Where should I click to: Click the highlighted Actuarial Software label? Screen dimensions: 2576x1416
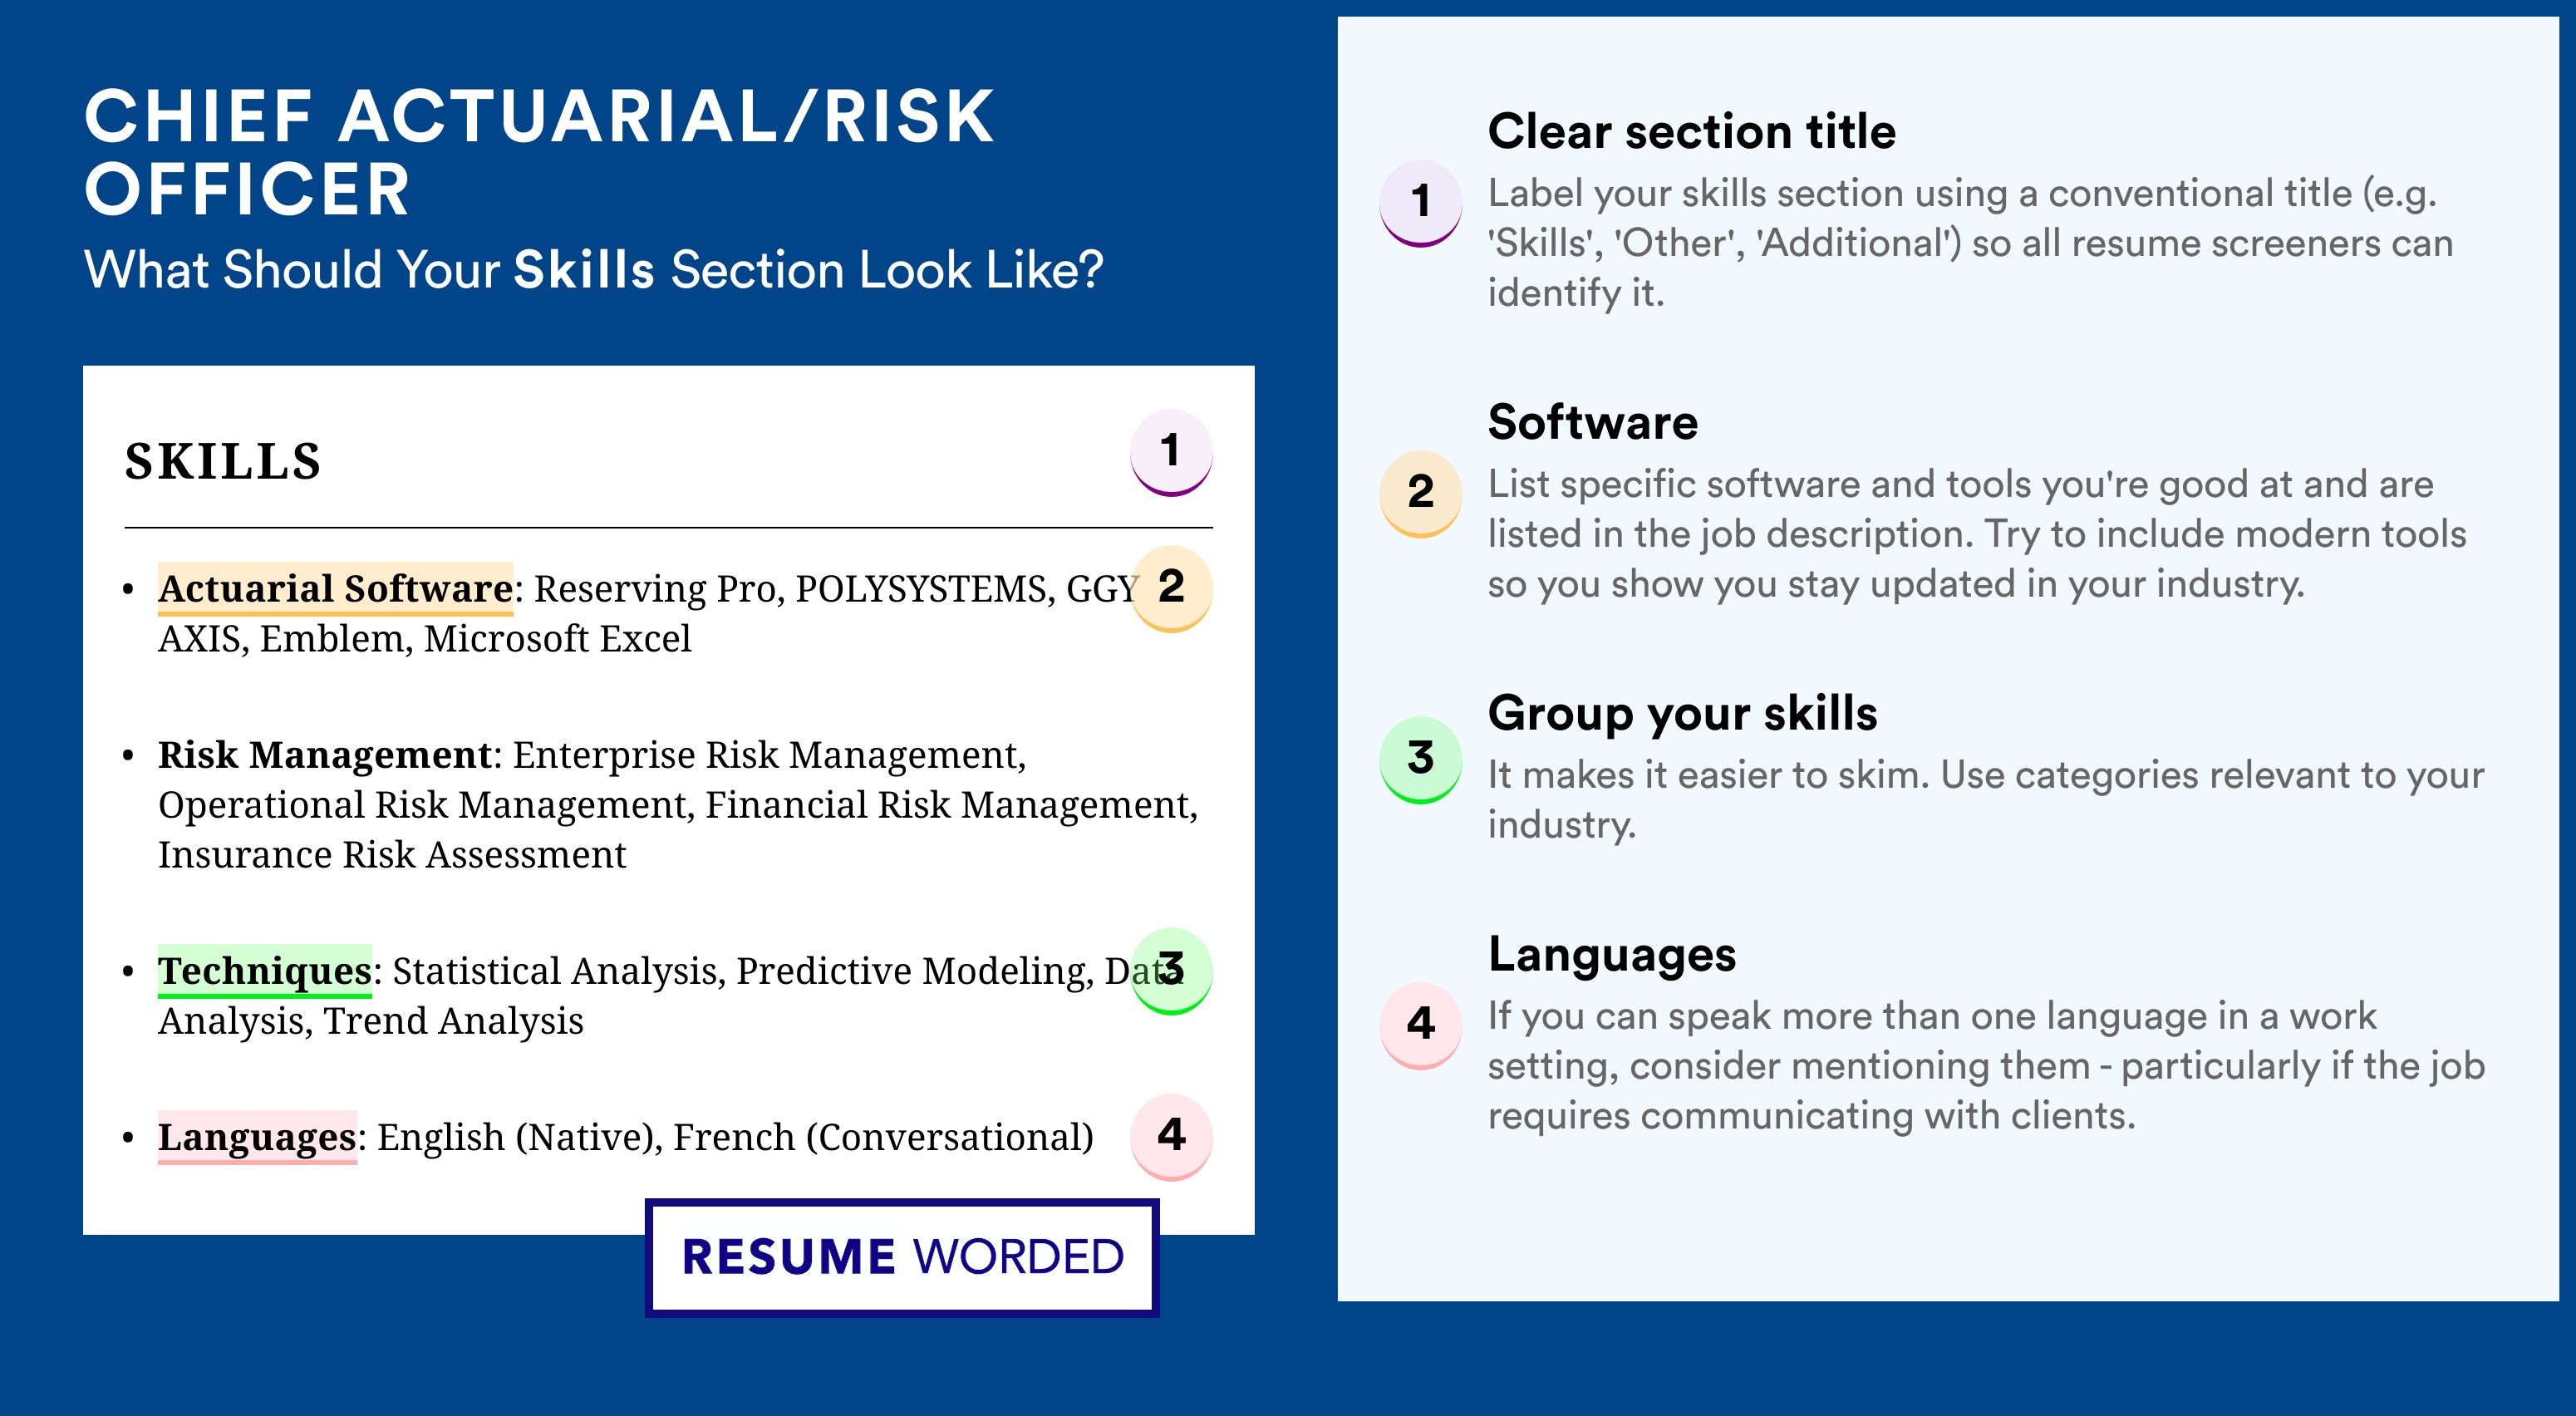point(335,588)
